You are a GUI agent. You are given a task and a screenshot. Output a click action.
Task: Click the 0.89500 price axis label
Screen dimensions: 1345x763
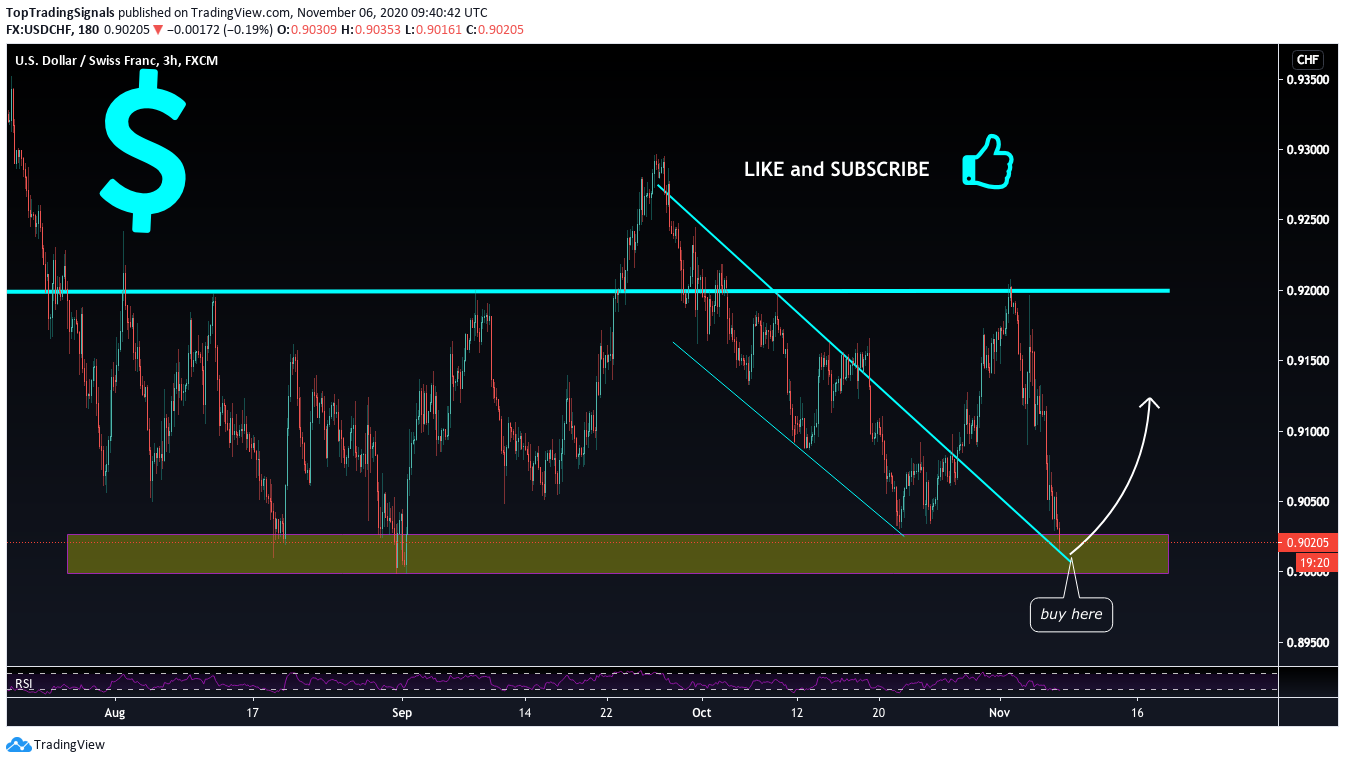pos(1308,643)
